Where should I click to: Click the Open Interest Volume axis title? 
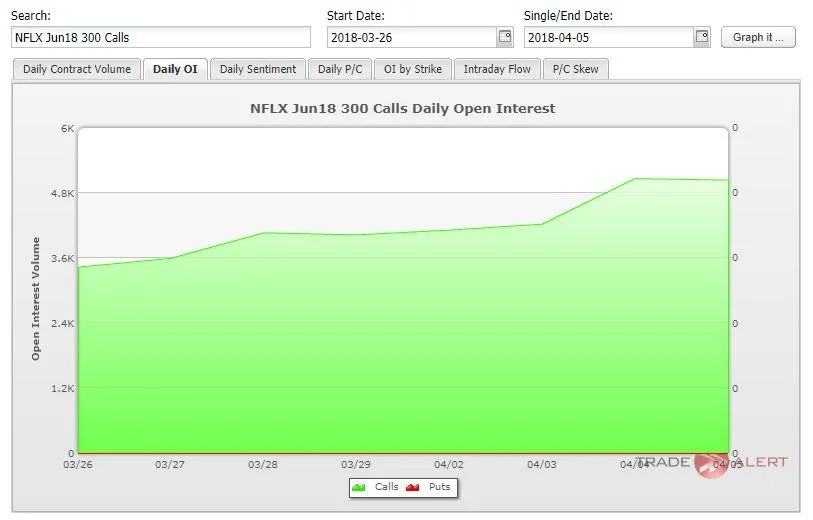36,299
